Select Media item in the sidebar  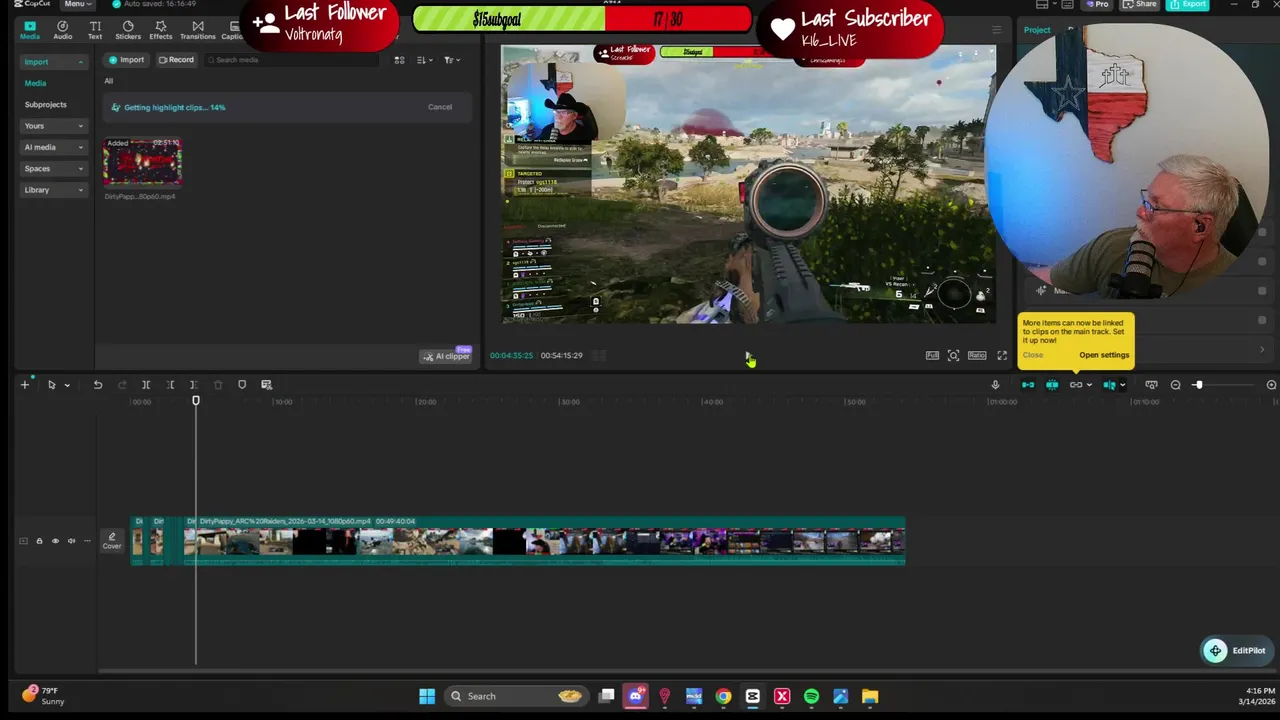(x=36, y=83)
